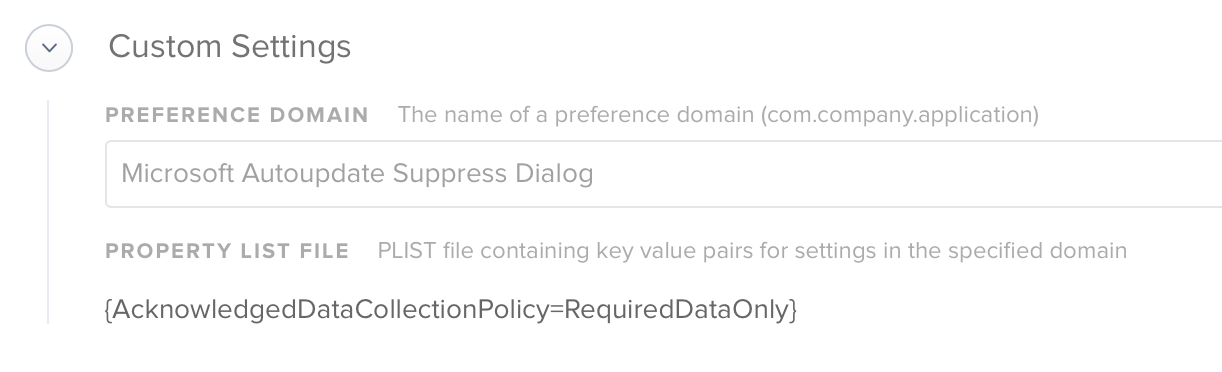This screenshot has height=372, width=1222.
Task: Click the Custom Settings heading
Action: click(230, 46)
